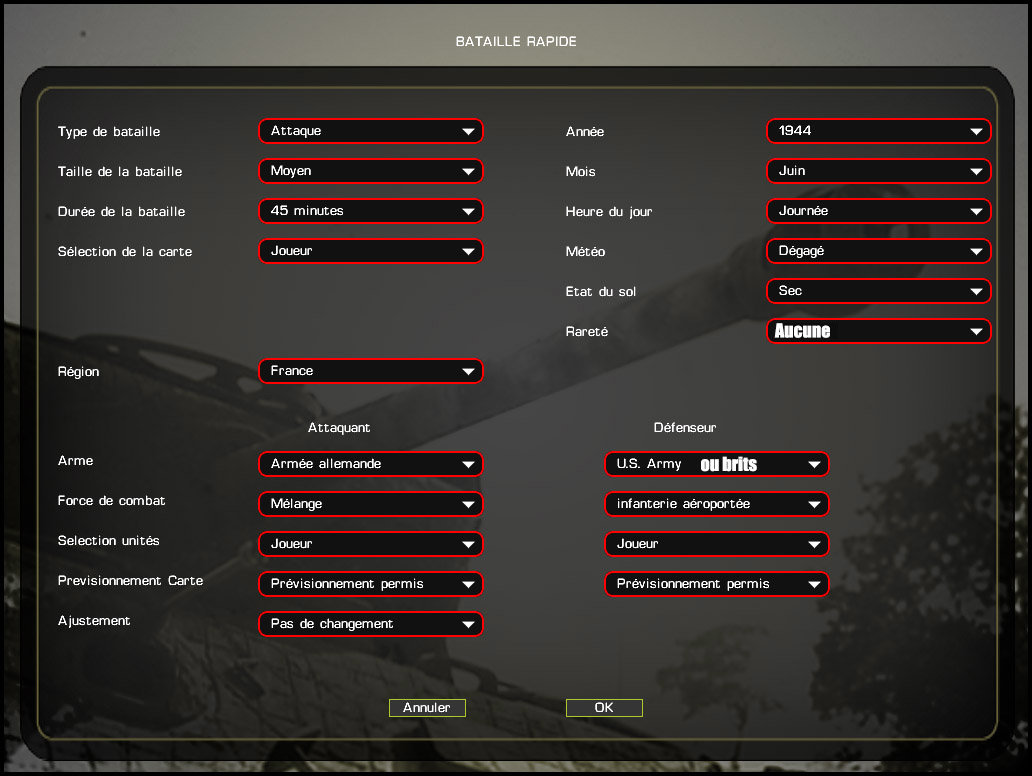
Task: Click the Mois label
Action: point(580,172)
